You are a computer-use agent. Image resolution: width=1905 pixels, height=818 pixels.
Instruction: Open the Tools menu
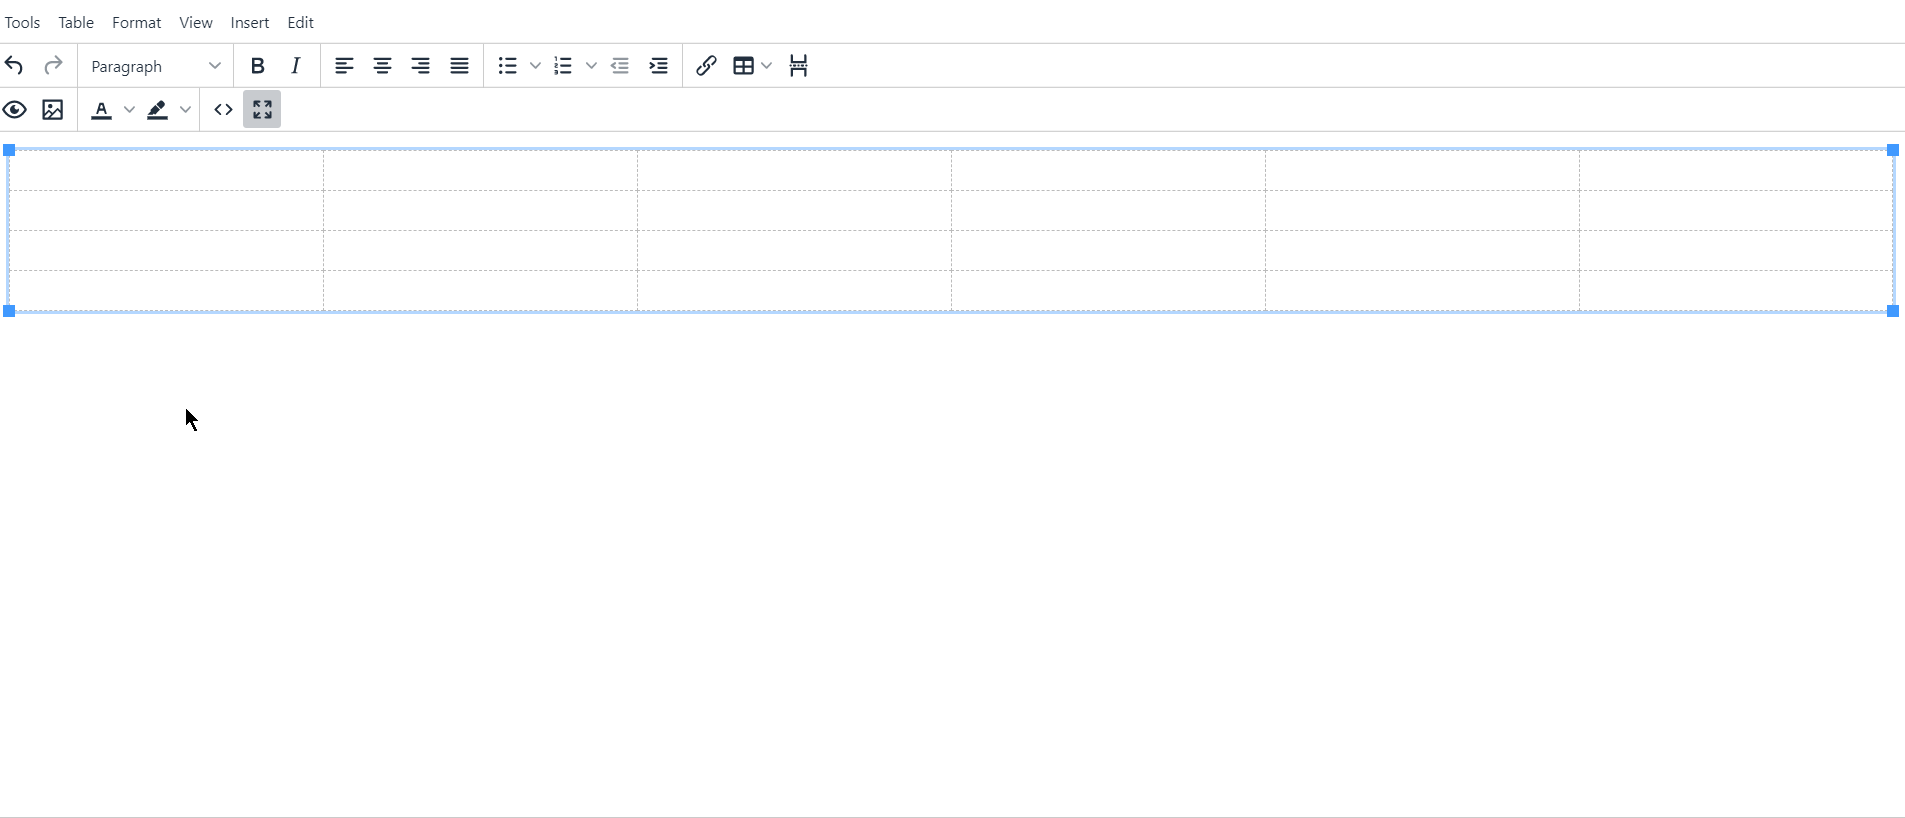(x=22, y=22)
